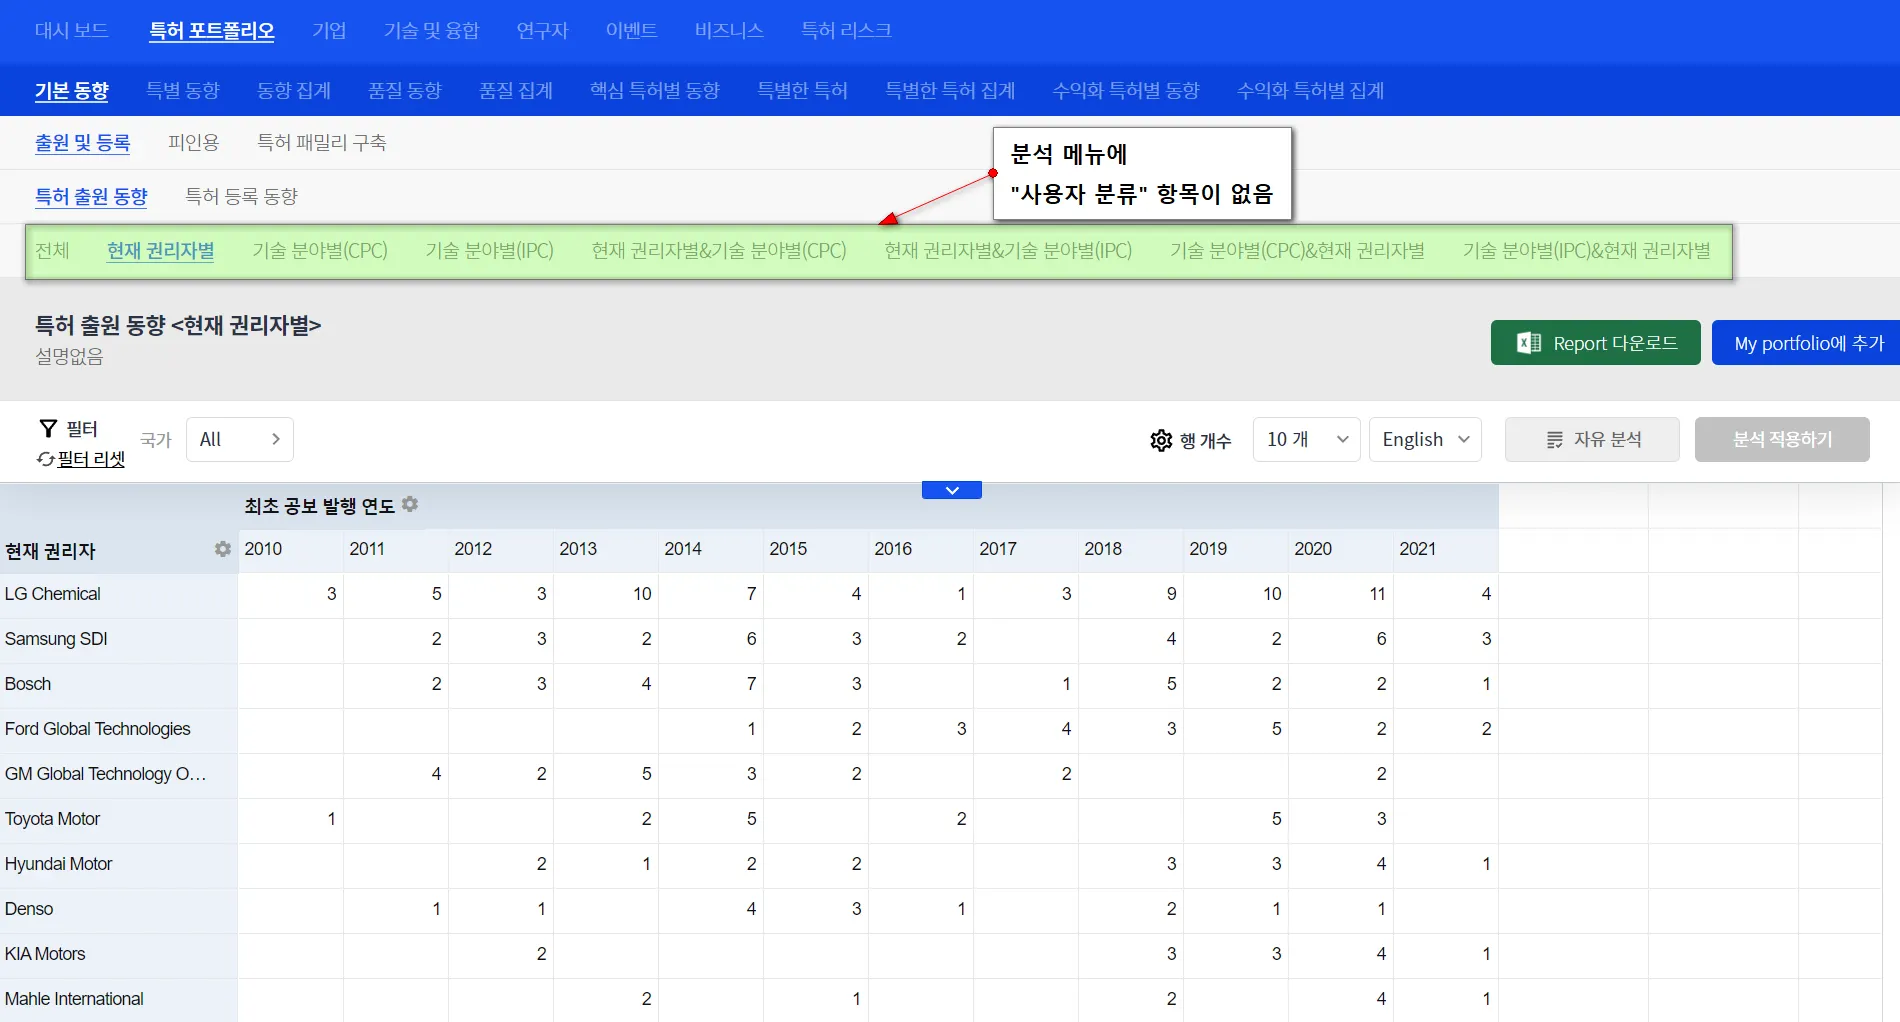Click the Samsung SDI row label
Screen dimensions: 1900x1022
56,639
